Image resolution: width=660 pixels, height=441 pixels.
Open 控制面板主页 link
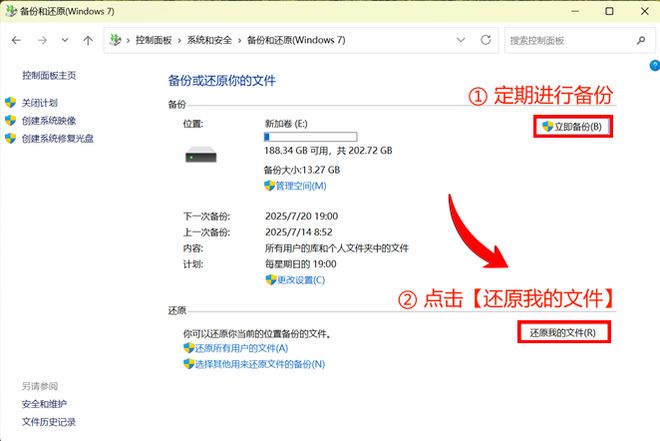pos(49,76)
